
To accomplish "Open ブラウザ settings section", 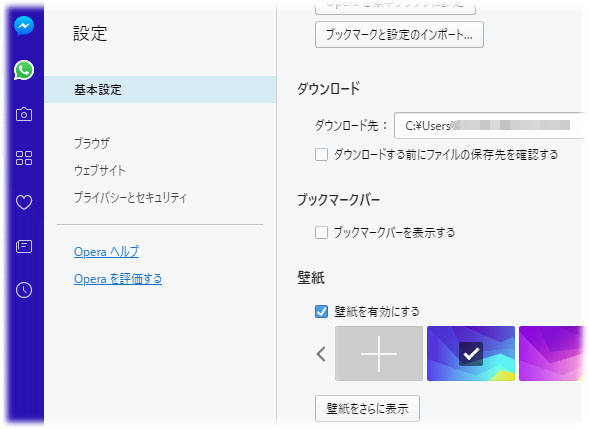I will pos(92,143).
